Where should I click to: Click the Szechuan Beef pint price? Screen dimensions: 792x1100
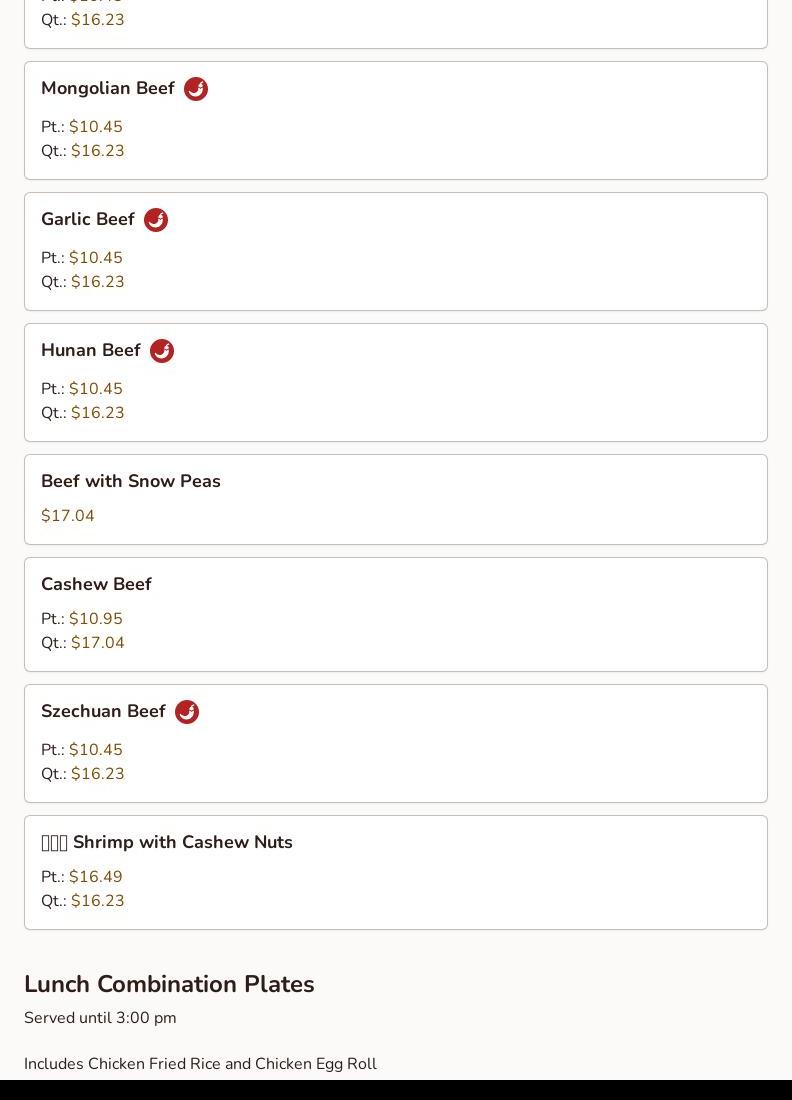tap(96, 750)
